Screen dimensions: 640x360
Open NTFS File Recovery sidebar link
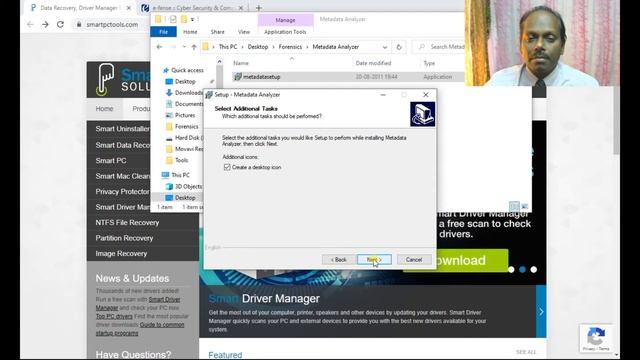[127, 223]
